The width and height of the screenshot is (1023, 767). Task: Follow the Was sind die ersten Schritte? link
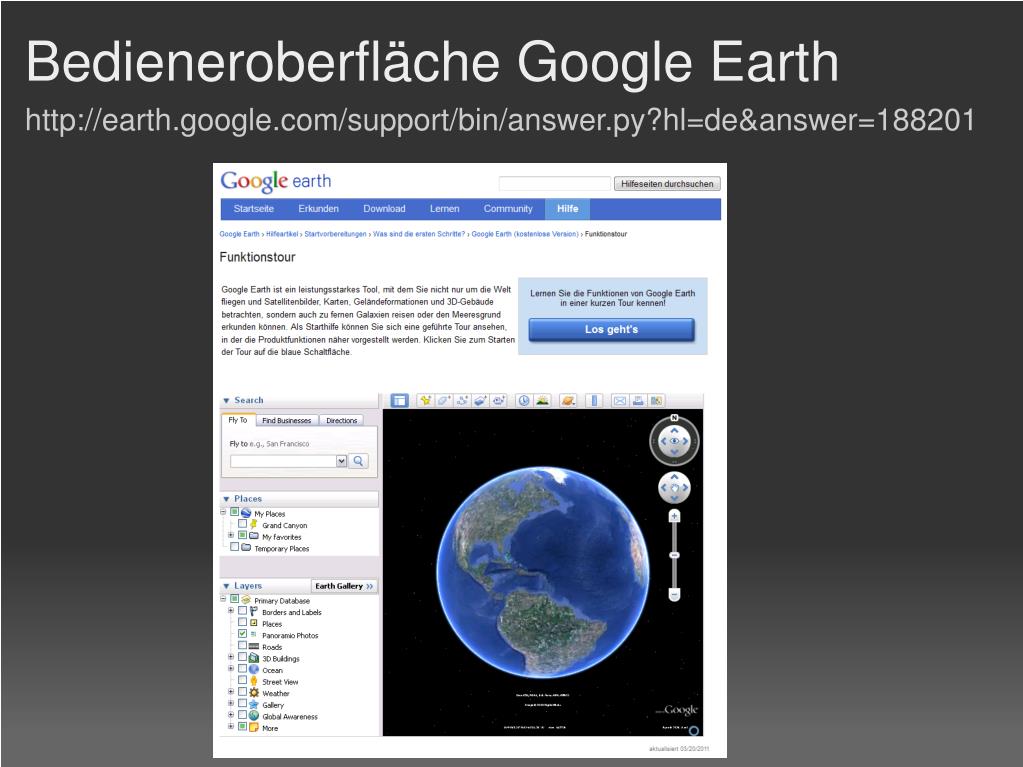pyautogui.click(x=419, y=234)
